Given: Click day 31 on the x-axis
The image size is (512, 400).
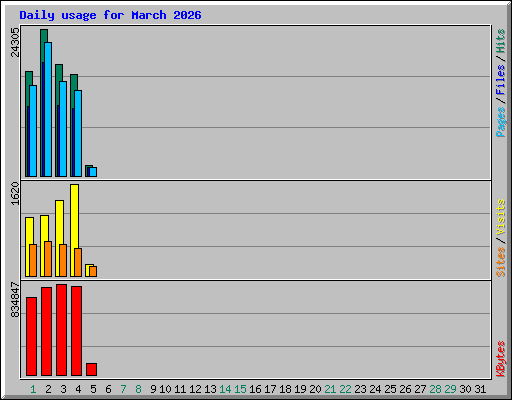Looking at the screenshot, I should pyautogui.click(x=480, y=389).
